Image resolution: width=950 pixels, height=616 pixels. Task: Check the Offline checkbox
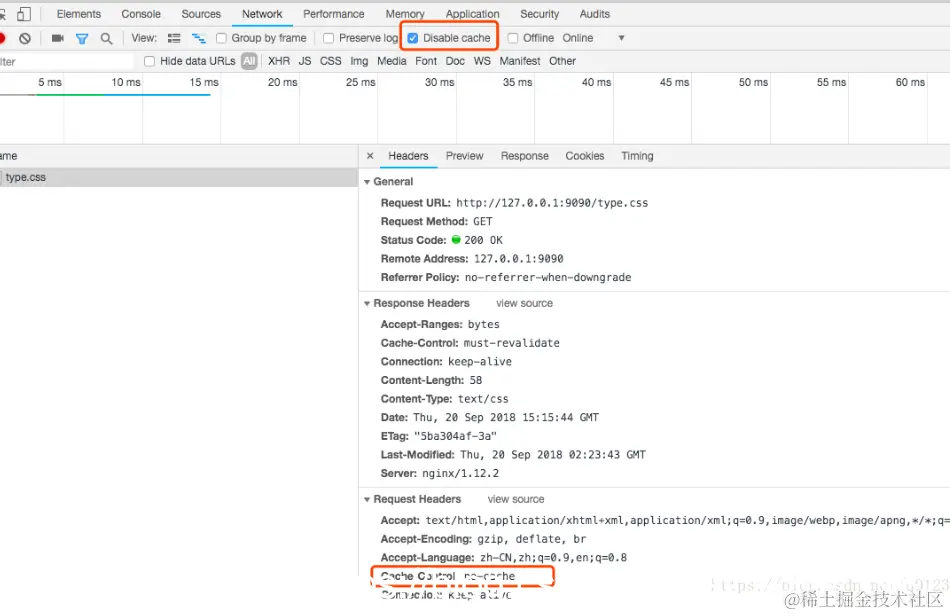pyautogui.click(x=513, y=38)
